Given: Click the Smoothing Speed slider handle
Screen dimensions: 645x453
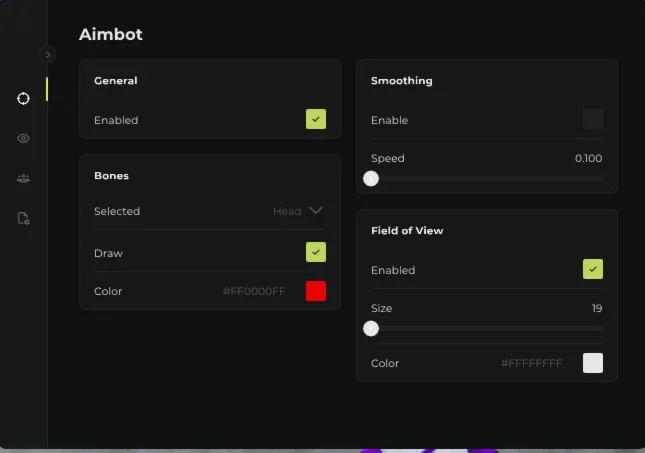Looking at the screenshot, I should pos(371,179).
